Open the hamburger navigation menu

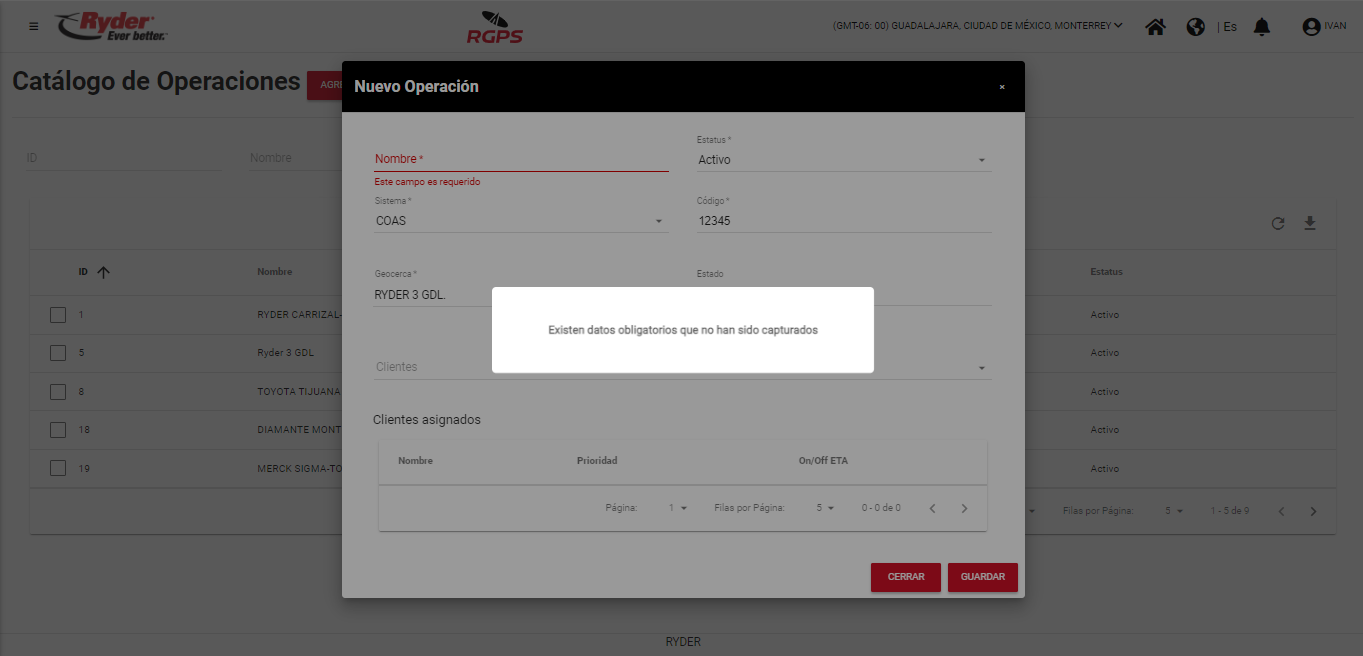point(34,26)
